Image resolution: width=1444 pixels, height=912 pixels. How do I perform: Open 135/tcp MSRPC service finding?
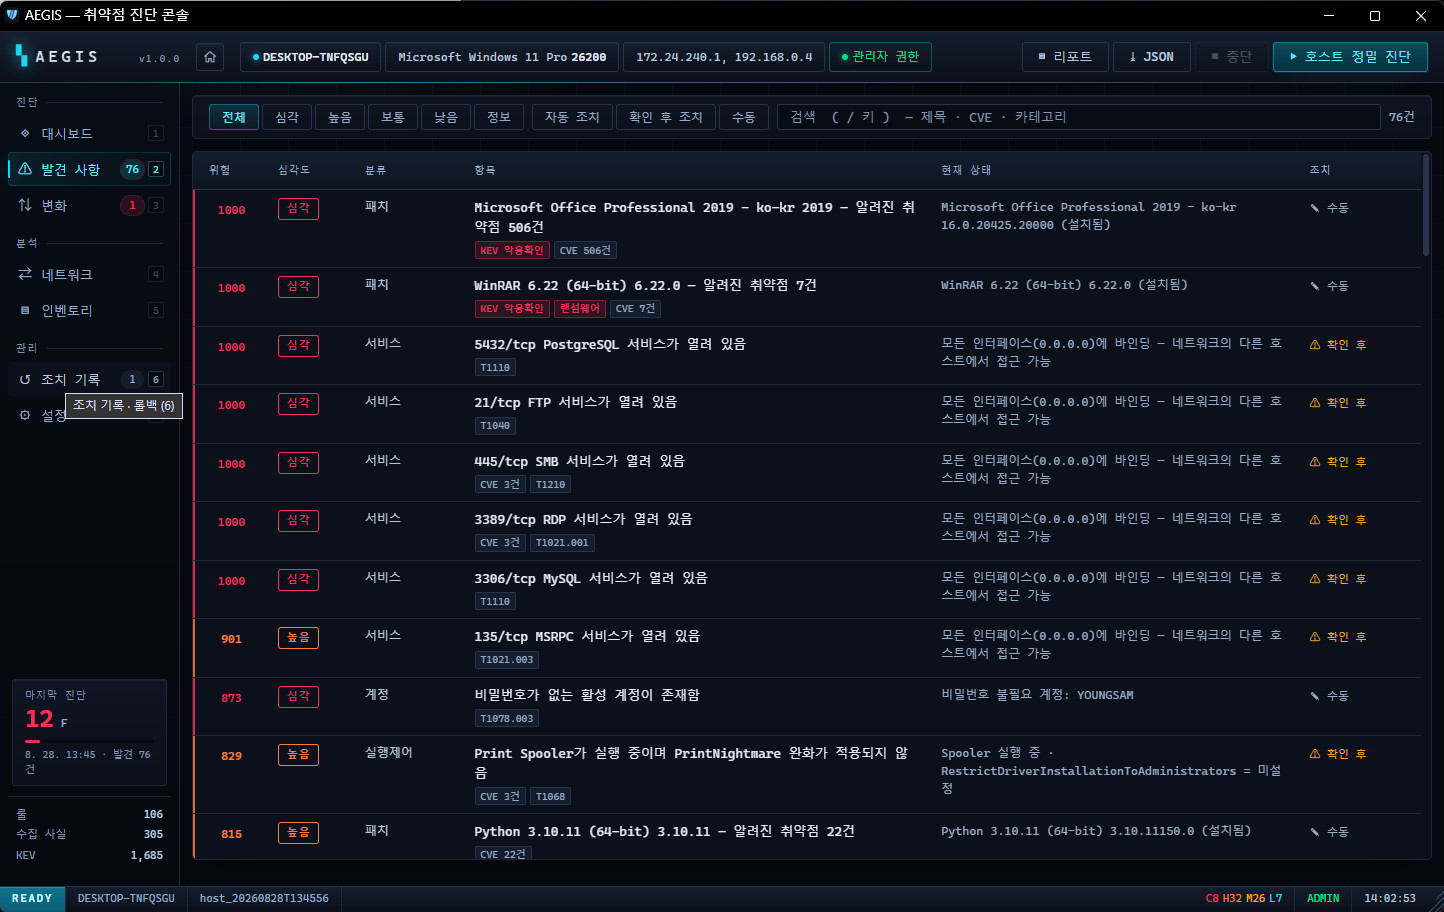[807, 648]
